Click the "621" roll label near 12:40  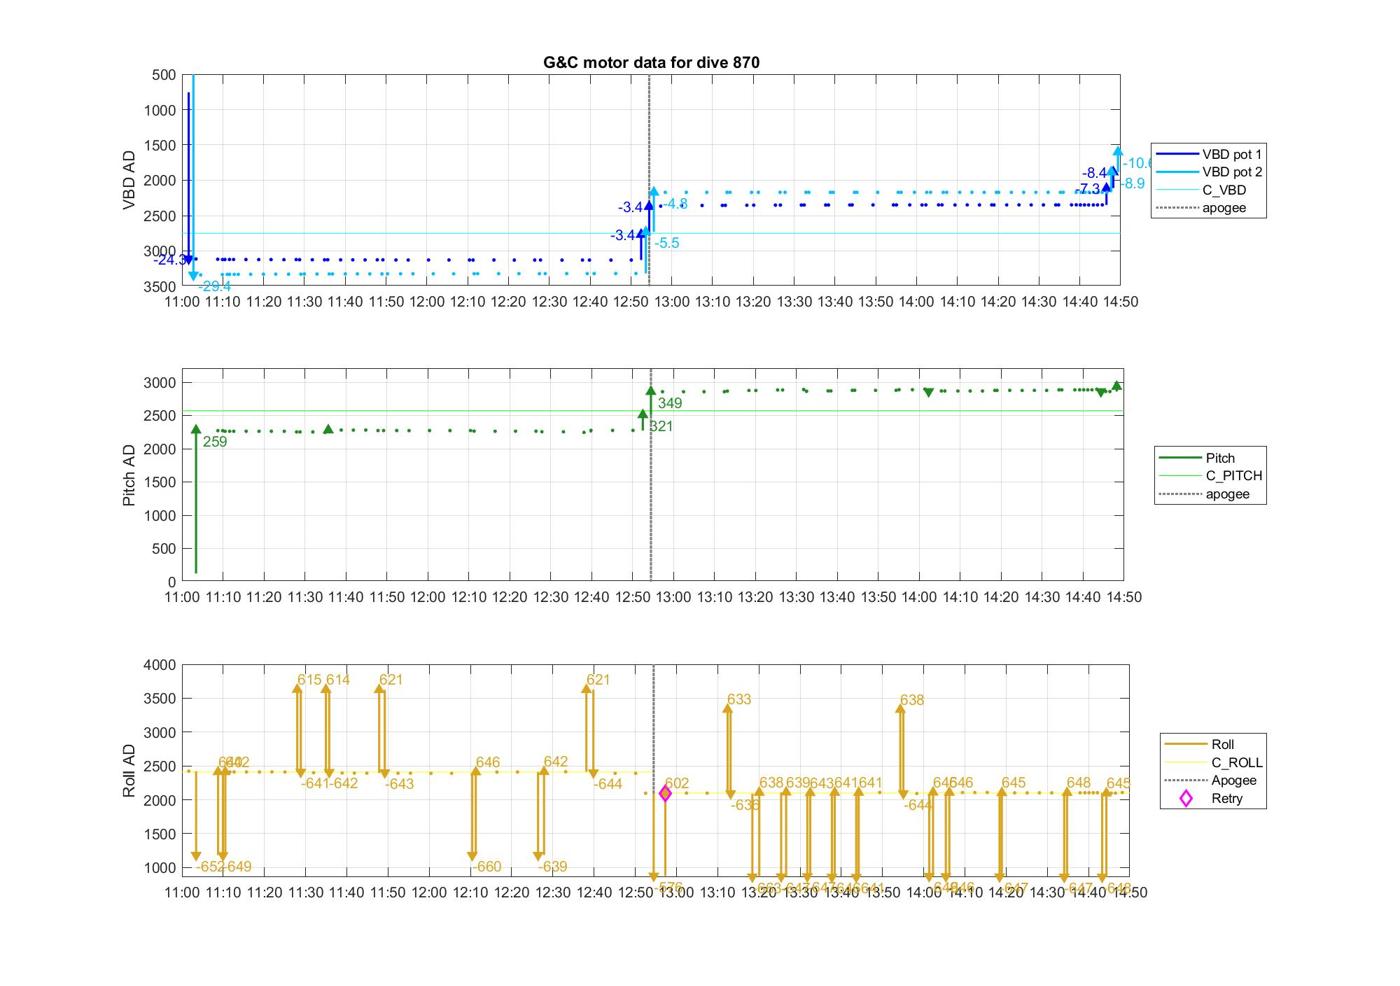click(598, 680)
